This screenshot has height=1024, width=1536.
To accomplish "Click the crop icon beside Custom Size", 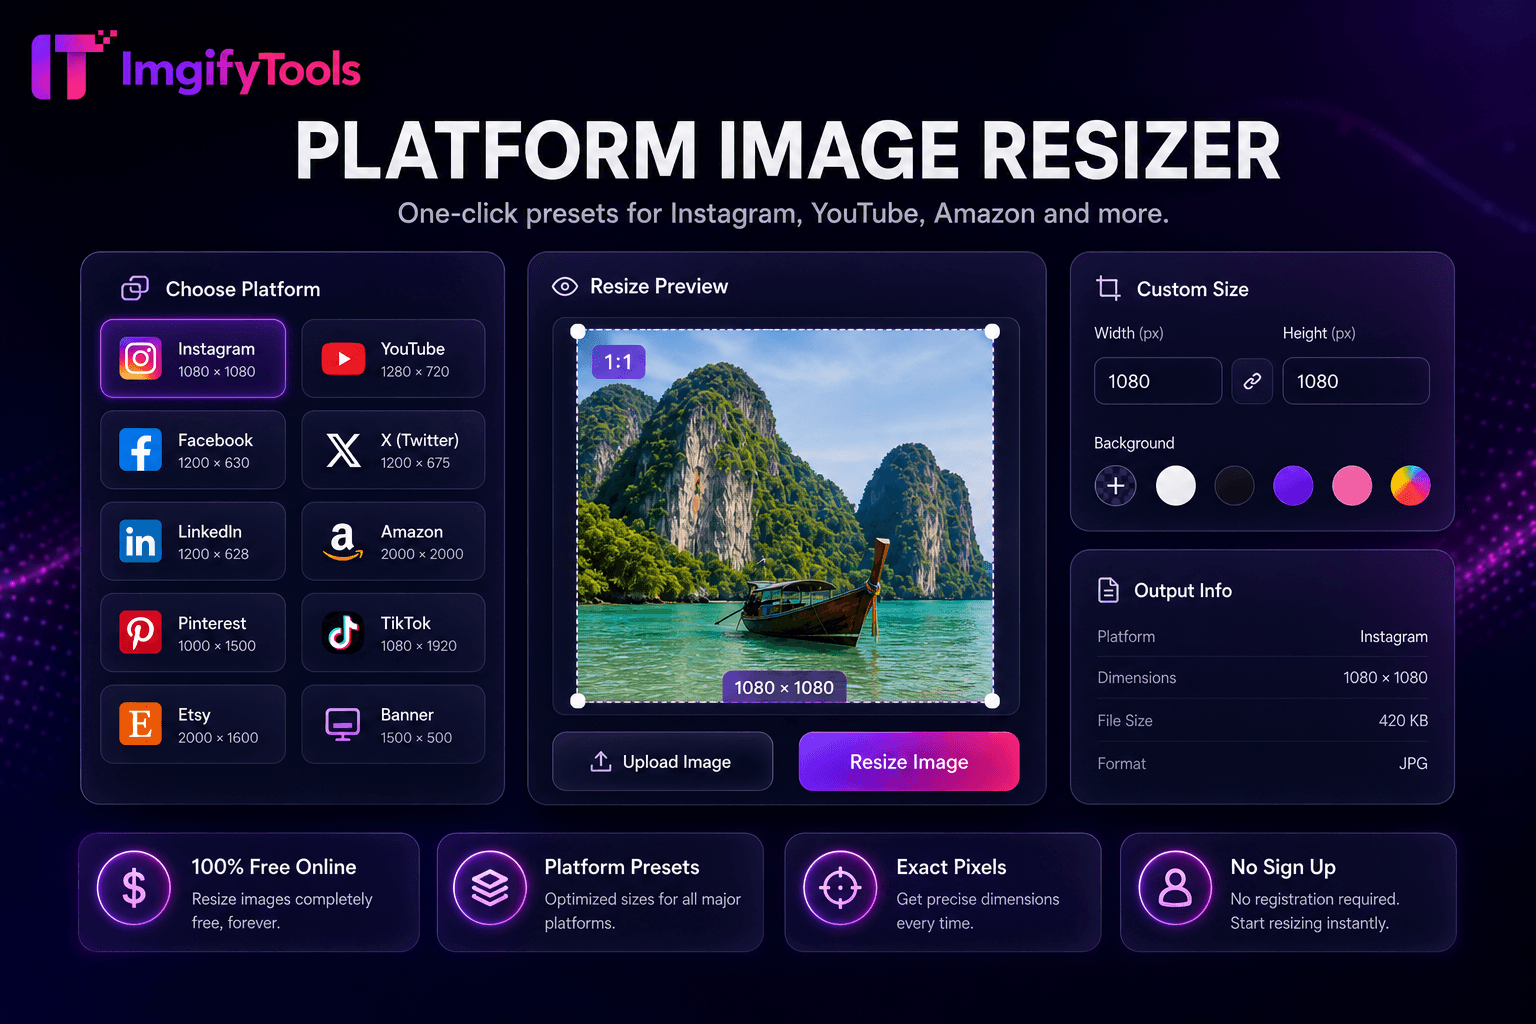I will (x=1108, y=288).
